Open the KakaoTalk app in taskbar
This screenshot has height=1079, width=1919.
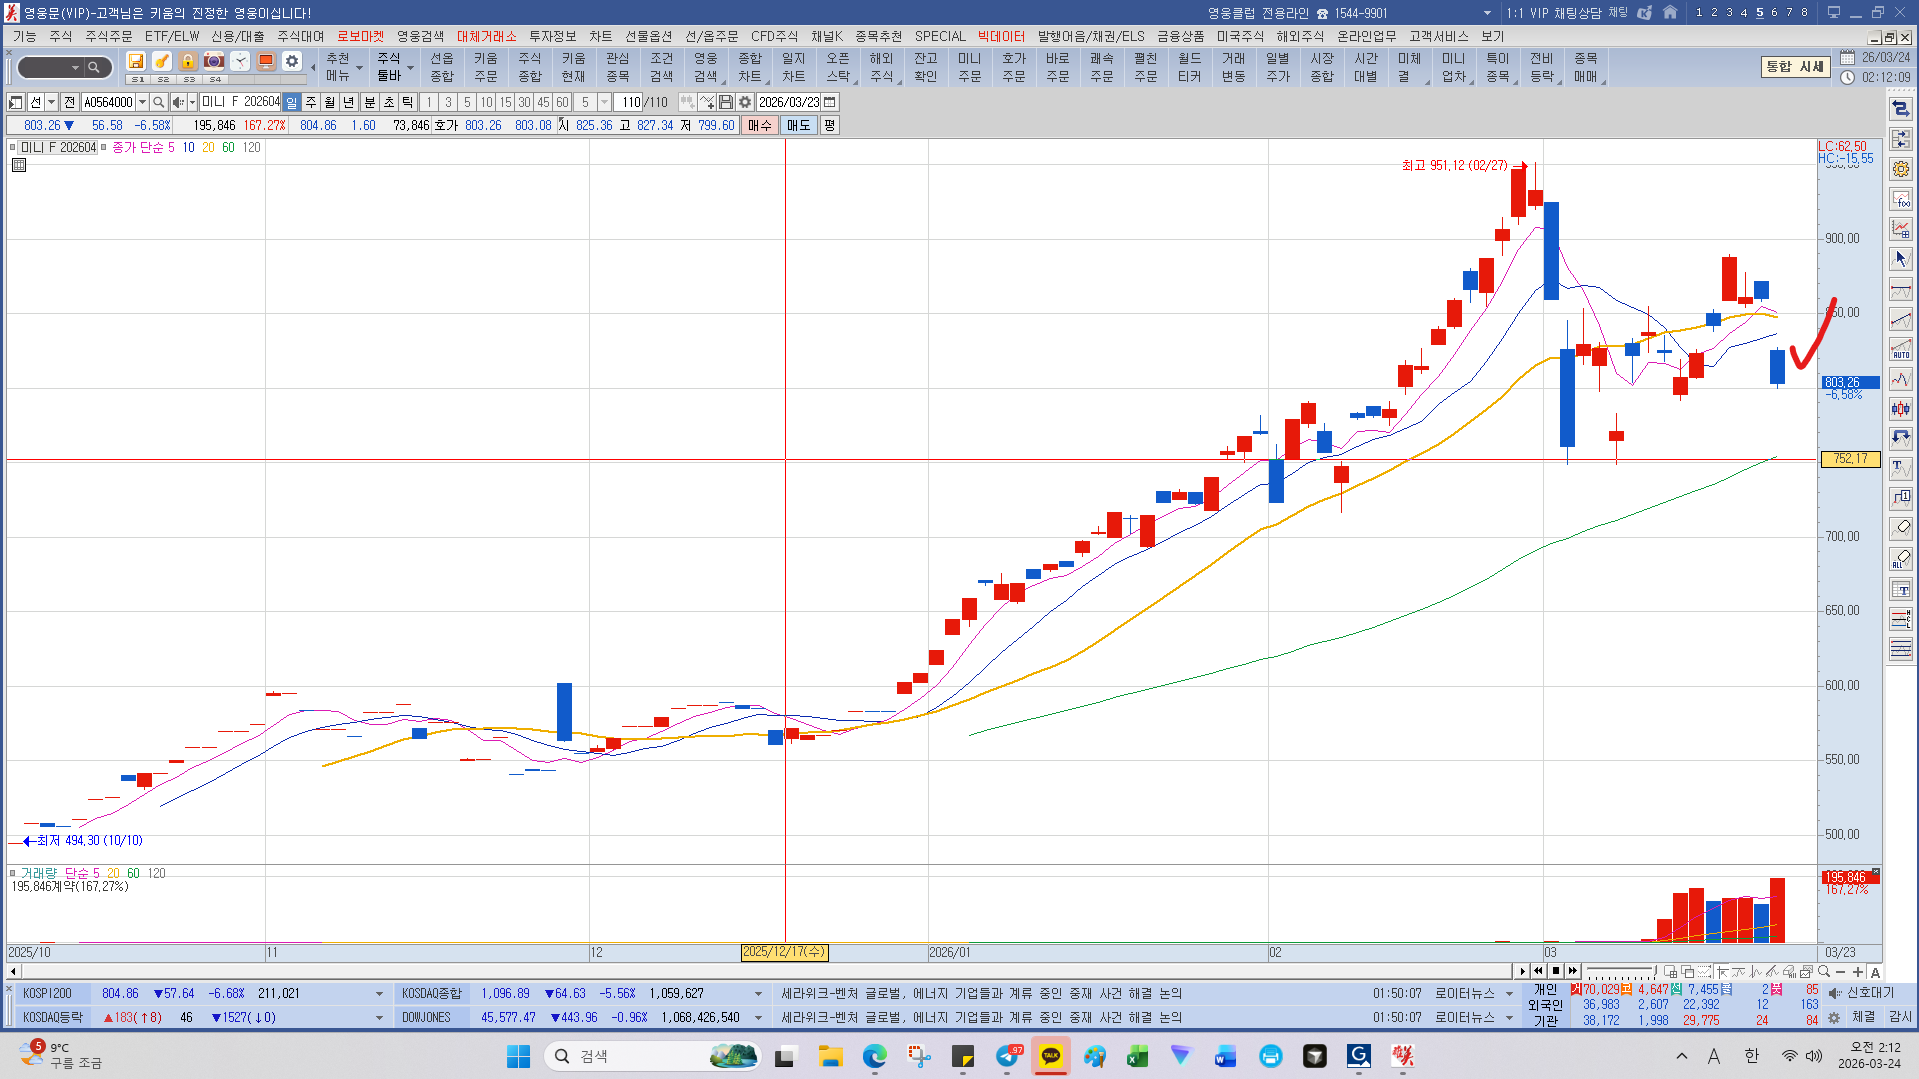(1051, 1056)
